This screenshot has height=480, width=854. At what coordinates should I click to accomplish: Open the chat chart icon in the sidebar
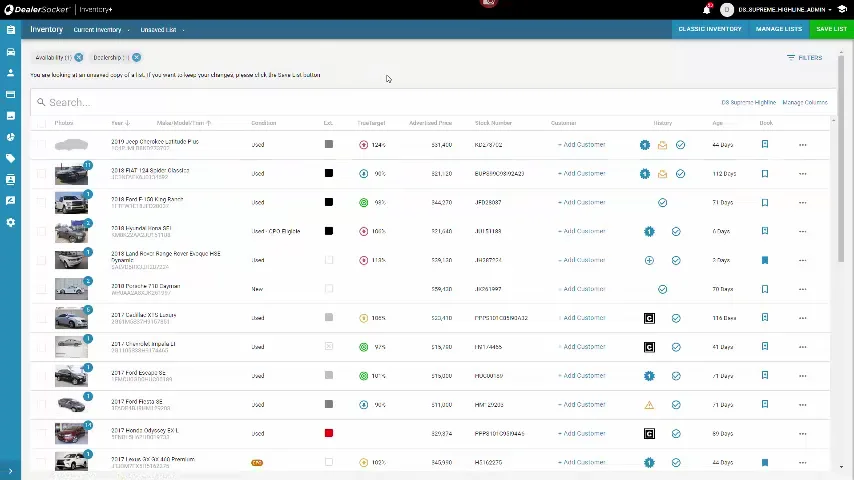[x=10, y=201]
